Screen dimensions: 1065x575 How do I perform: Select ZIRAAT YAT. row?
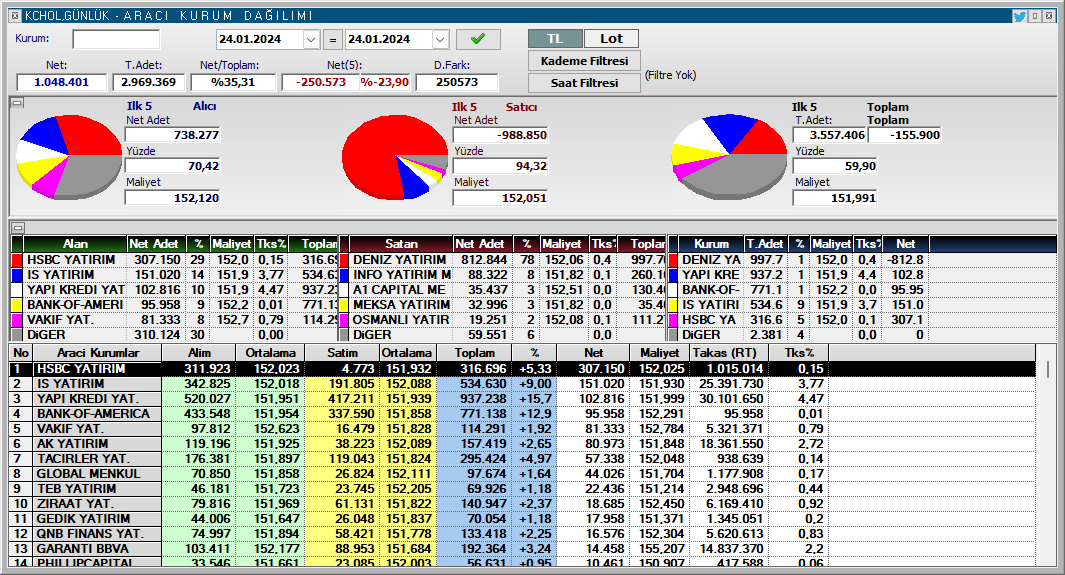(522, 503)
